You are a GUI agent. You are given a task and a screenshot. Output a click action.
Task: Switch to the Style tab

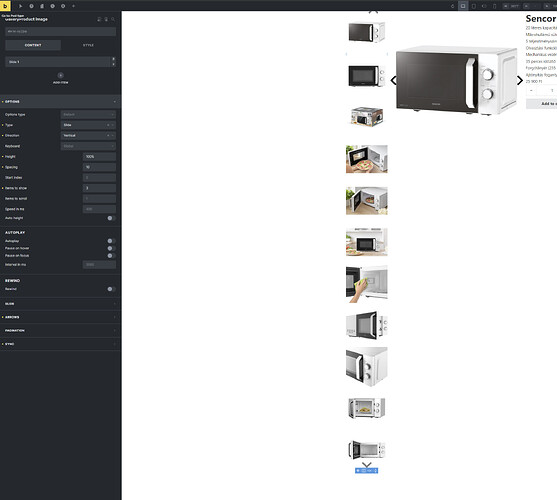pos(88,45)
